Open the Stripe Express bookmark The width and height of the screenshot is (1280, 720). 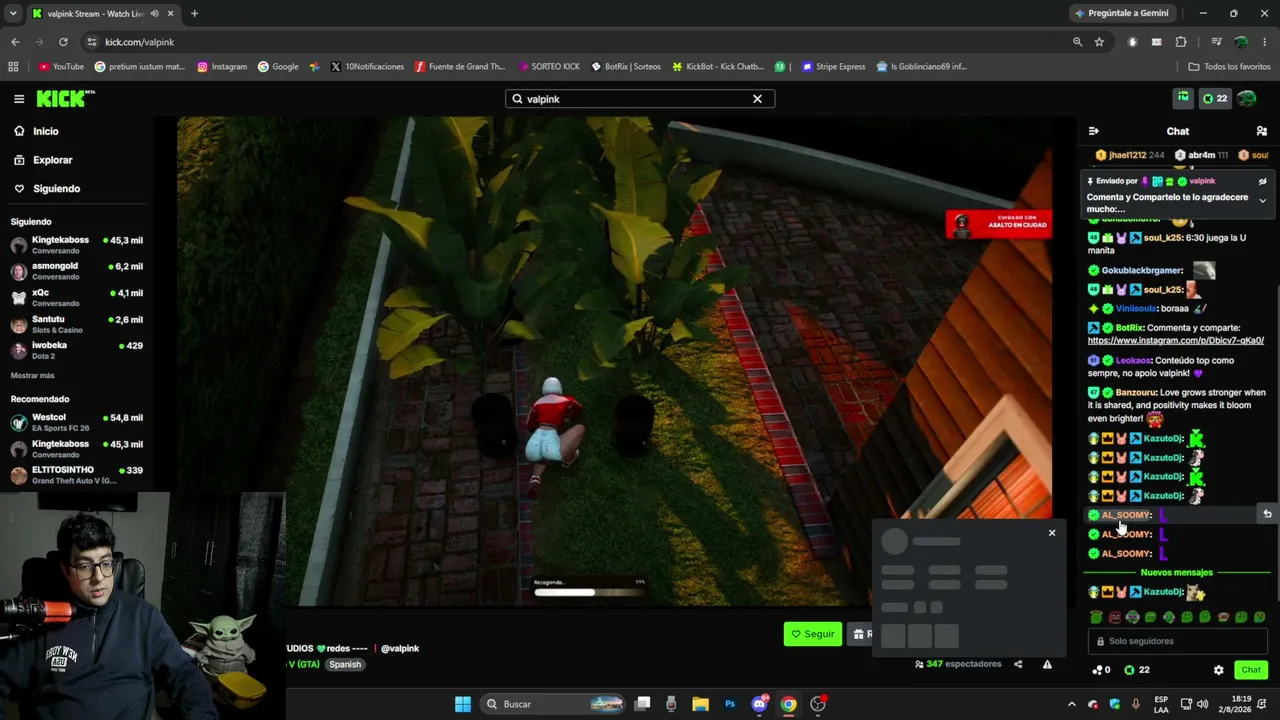[x=833, y=67]
